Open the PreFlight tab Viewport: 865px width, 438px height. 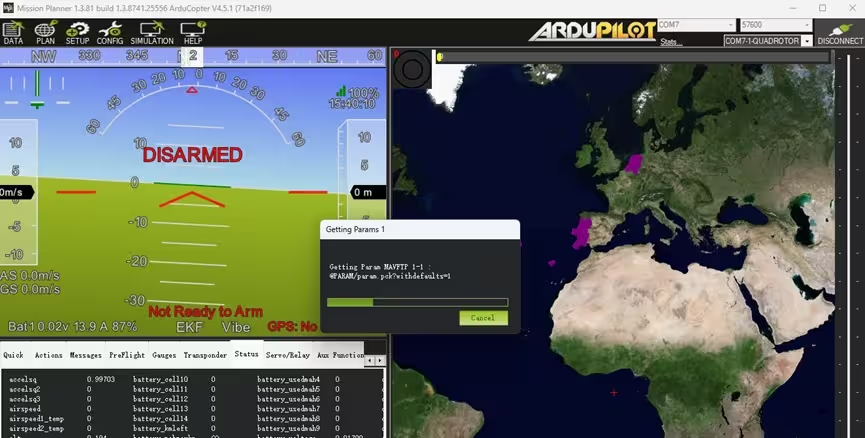(x=127, y=355)
